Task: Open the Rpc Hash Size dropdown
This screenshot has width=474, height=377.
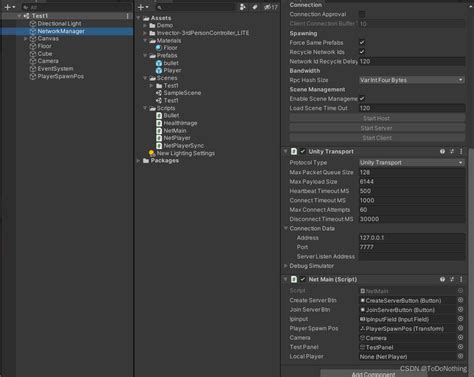Action: [412, 80]
